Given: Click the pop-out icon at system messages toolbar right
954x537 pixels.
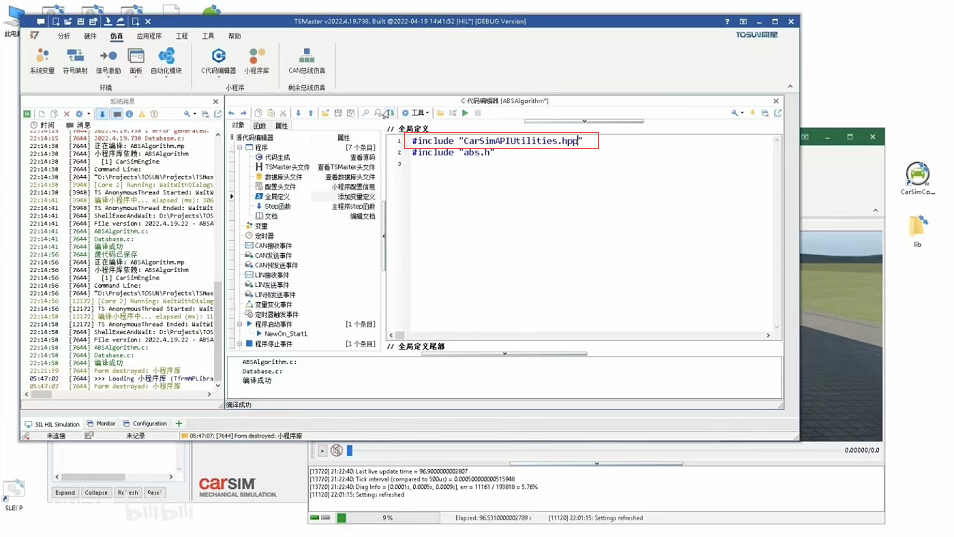Looking at the screenshot, I should [x=218, y=114].
